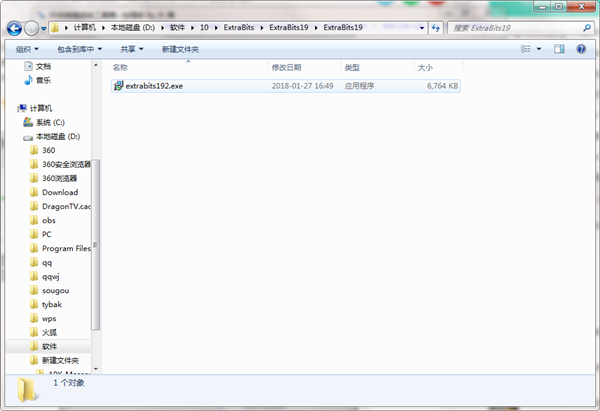This screenshot has height=411, width=600.
Task: Click the 6,764 KB size cell
Action: (x=442, y=86)
